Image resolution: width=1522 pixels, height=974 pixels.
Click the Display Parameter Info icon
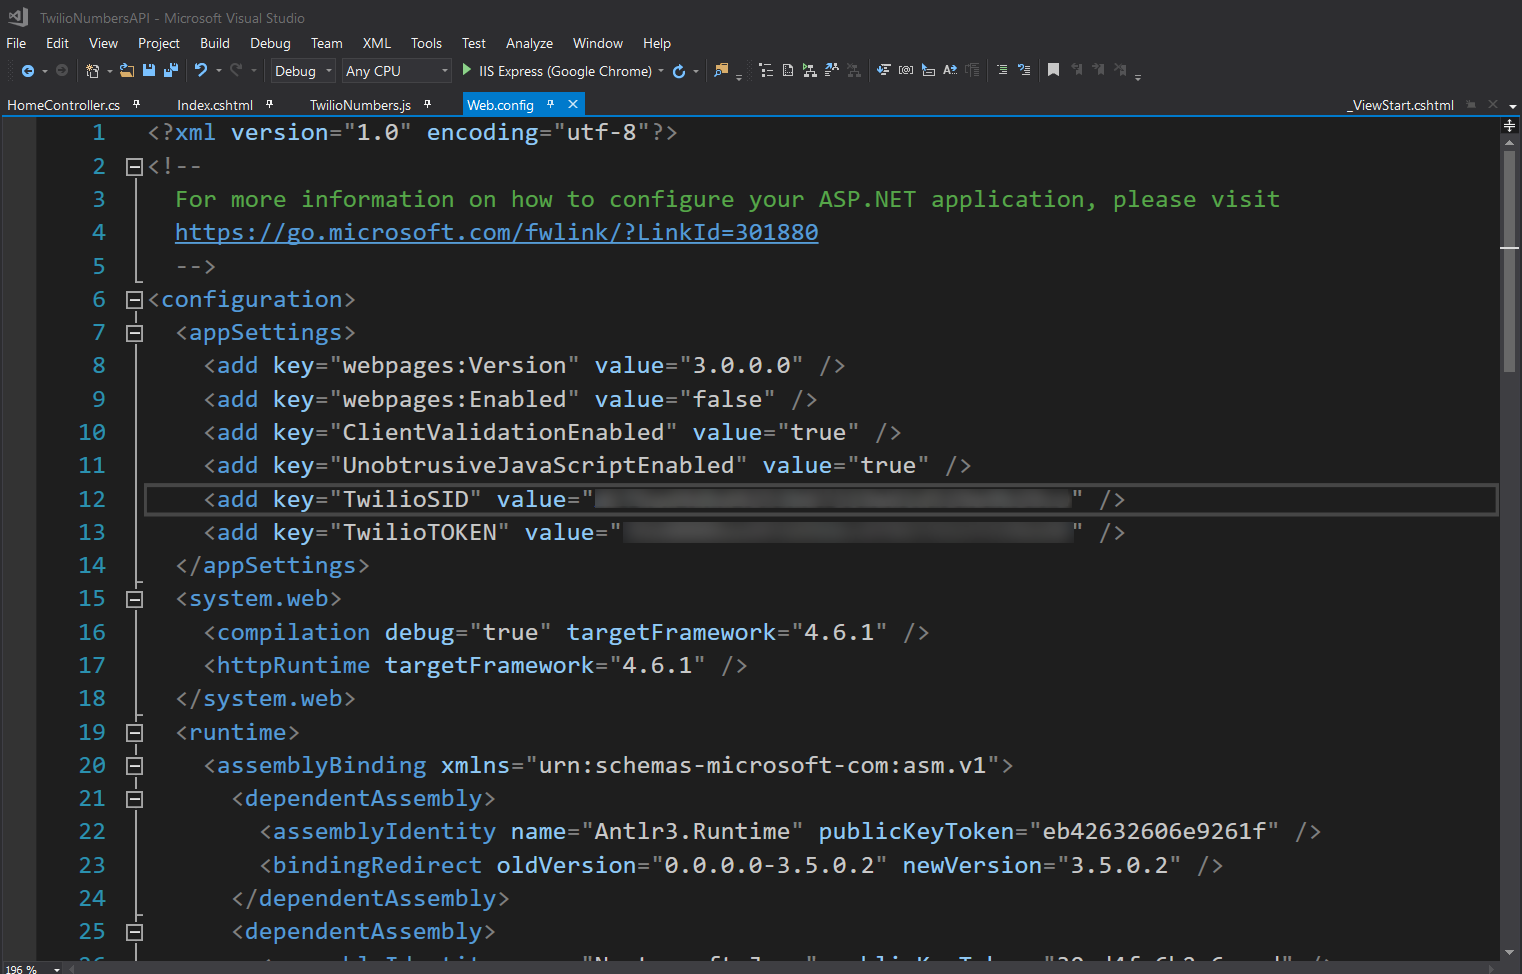[905, 70]
